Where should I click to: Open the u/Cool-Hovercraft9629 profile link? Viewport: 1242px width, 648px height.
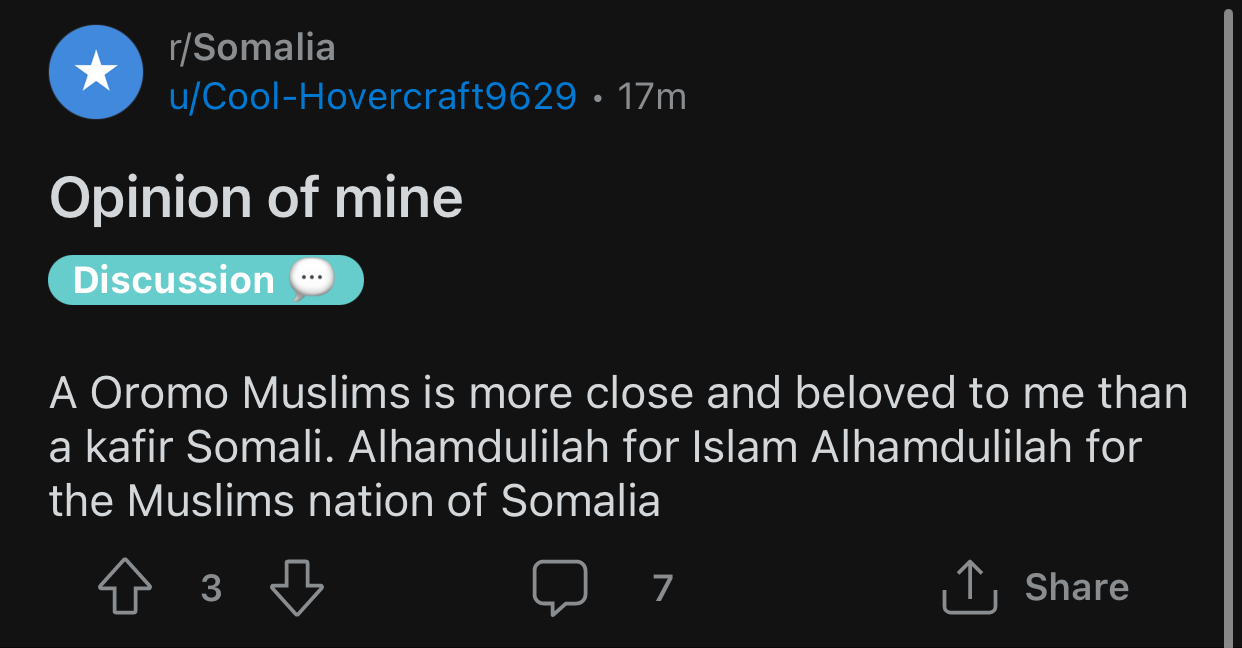(372, 97)
